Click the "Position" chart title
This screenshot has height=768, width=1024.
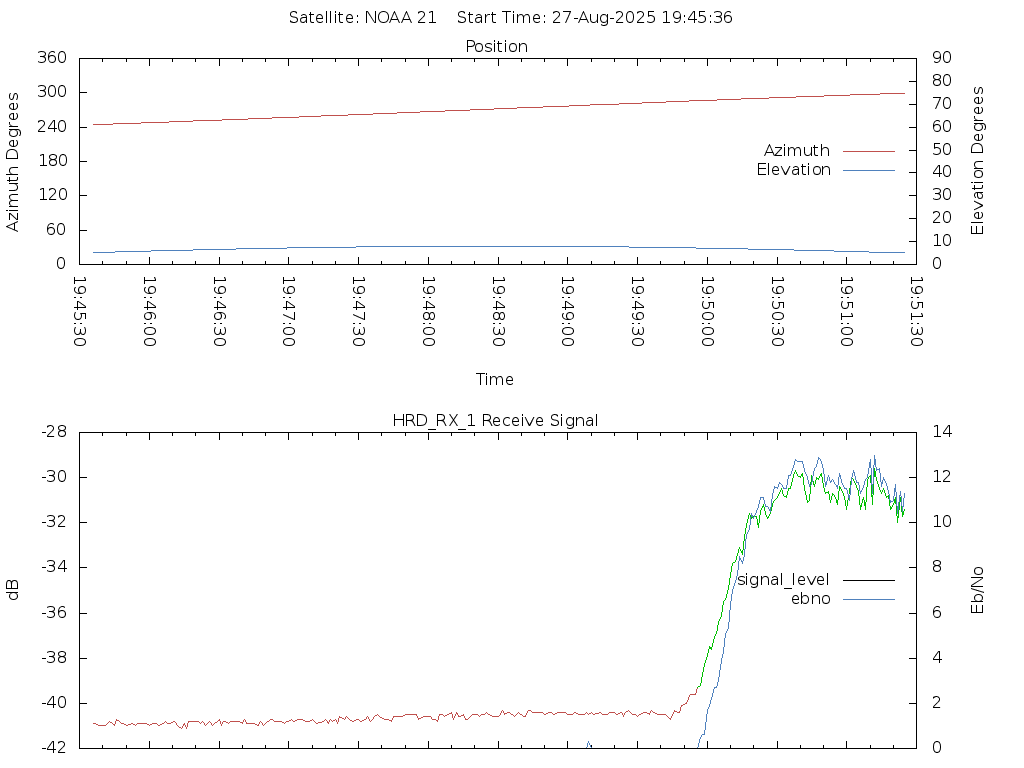[496, 46]
